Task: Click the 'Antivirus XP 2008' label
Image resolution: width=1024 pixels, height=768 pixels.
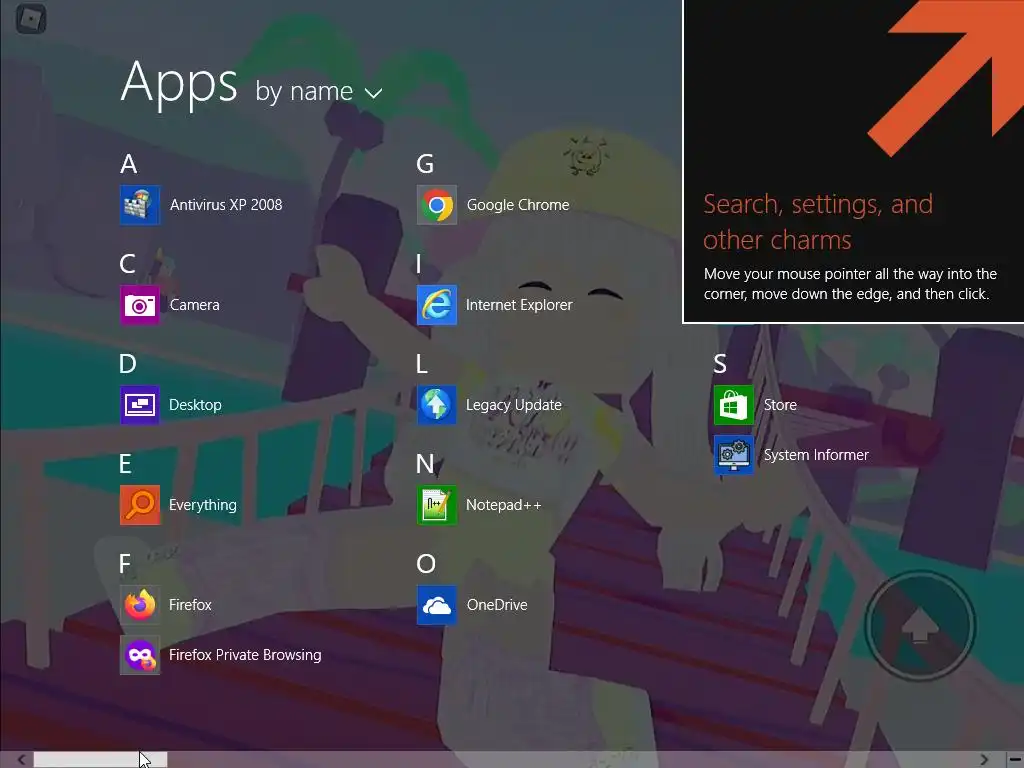Action: point(226,204)
